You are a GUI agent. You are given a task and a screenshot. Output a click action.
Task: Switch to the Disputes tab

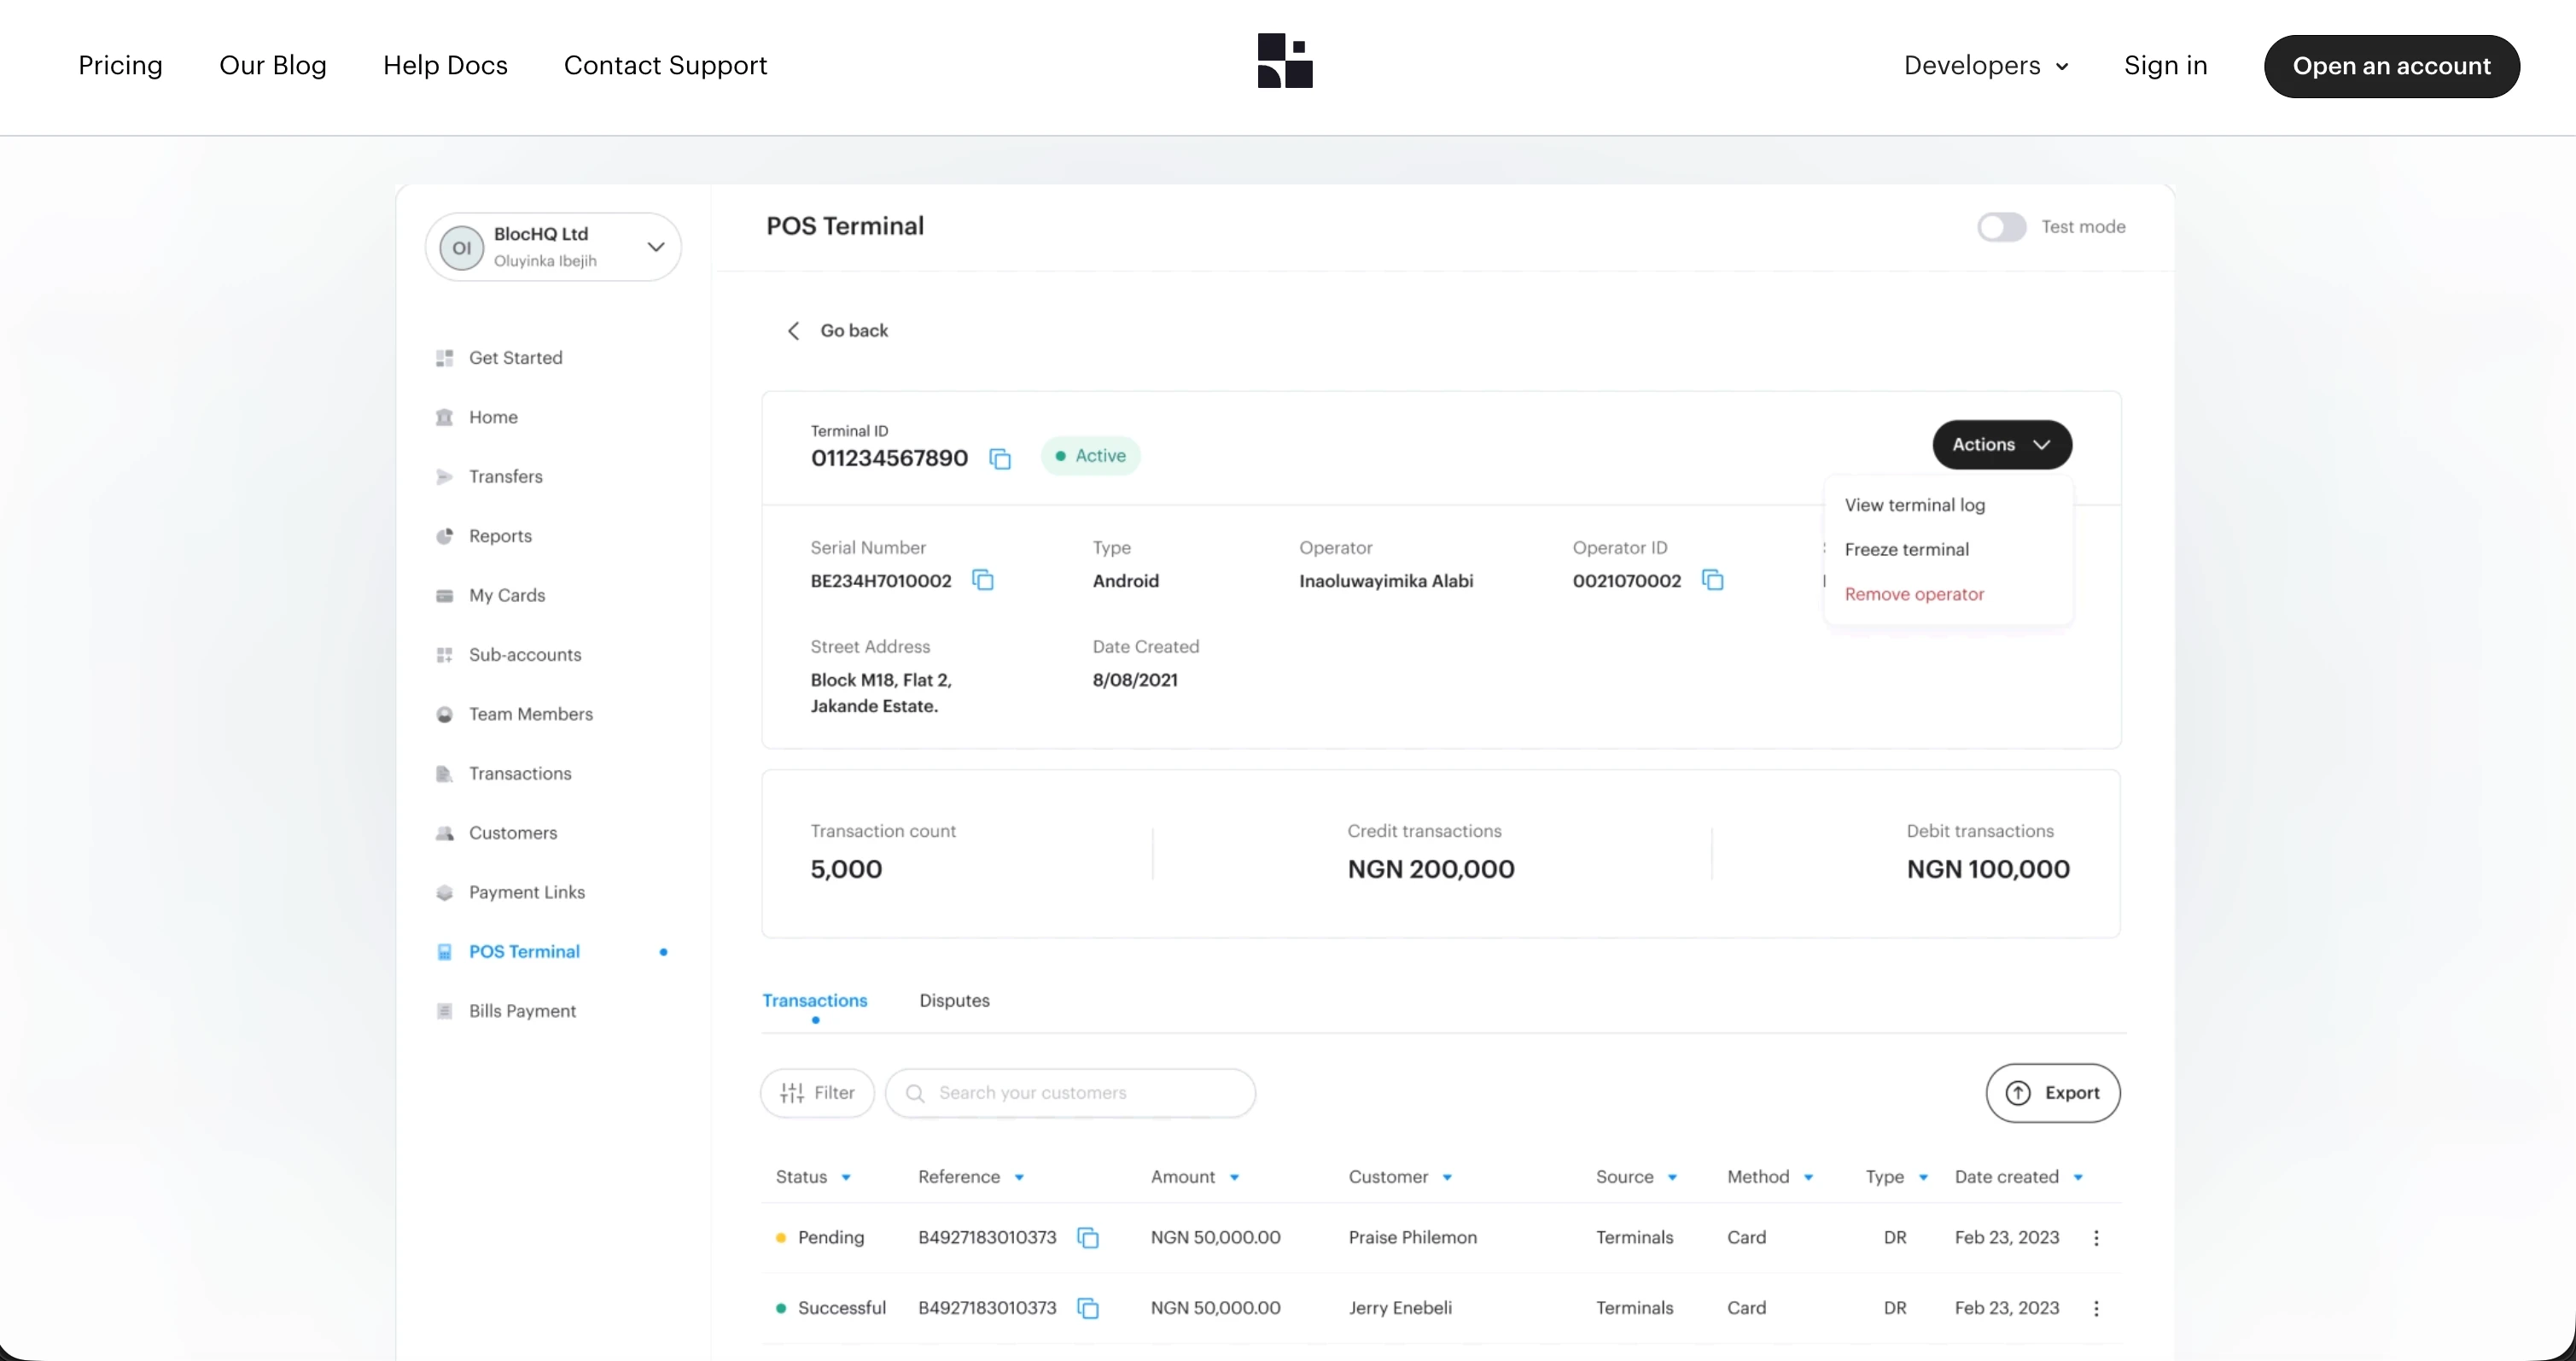click(954, 1001)
